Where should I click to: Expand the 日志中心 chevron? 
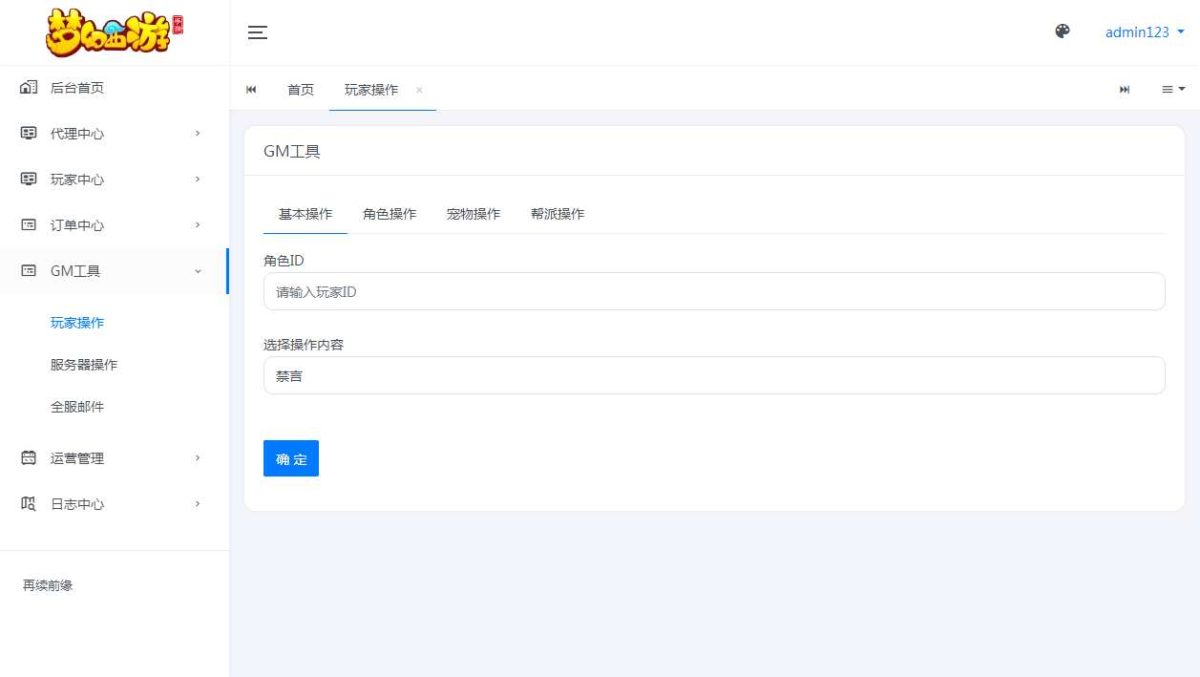click(x=198, y=504)
